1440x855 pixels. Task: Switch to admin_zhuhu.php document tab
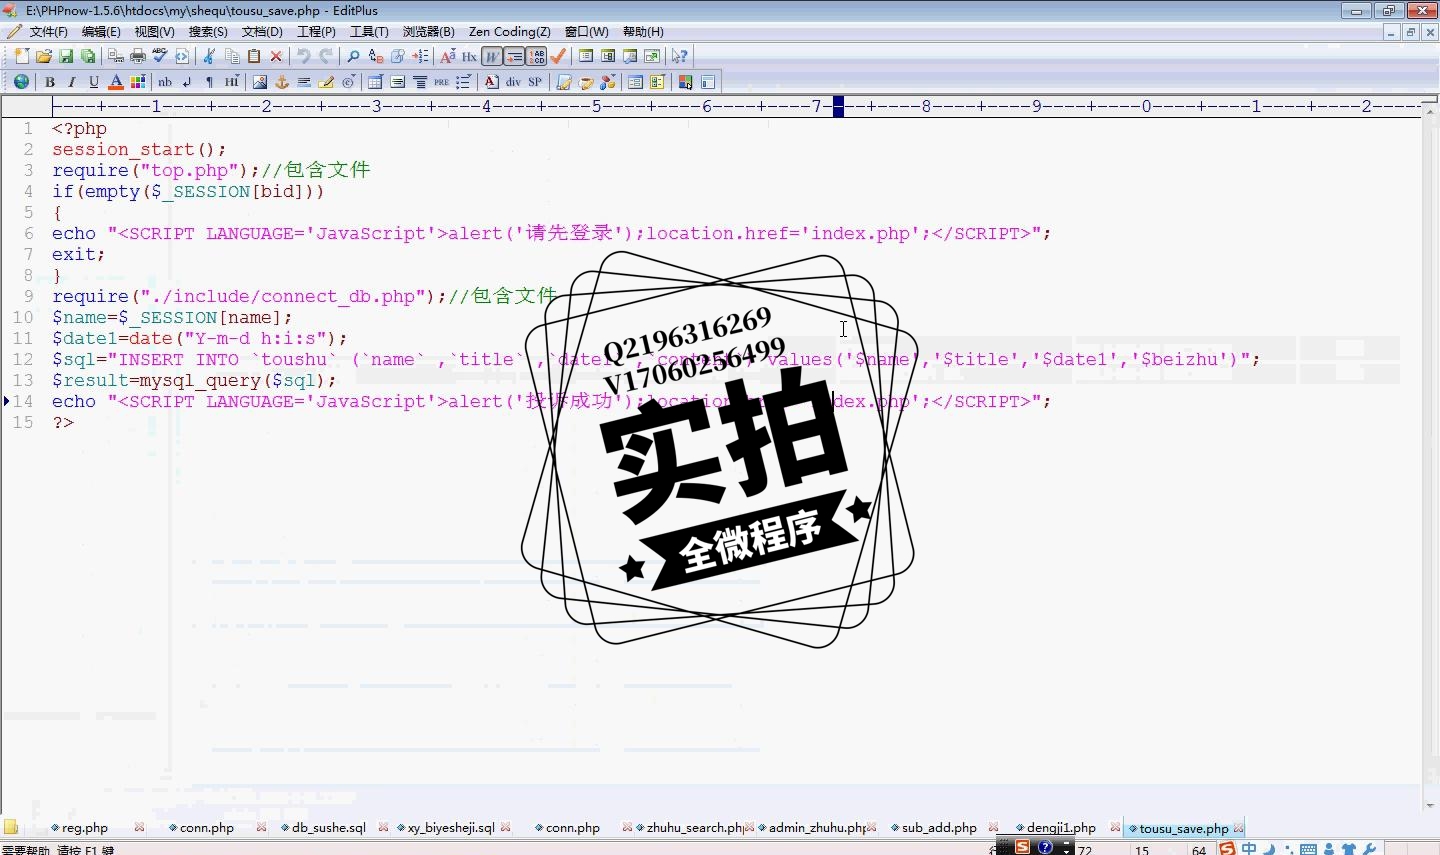point(816,828)
